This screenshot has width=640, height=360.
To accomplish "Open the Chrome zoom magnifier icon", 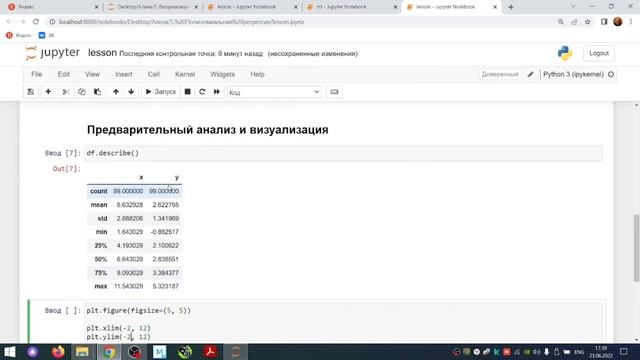I will click(560, 22).
